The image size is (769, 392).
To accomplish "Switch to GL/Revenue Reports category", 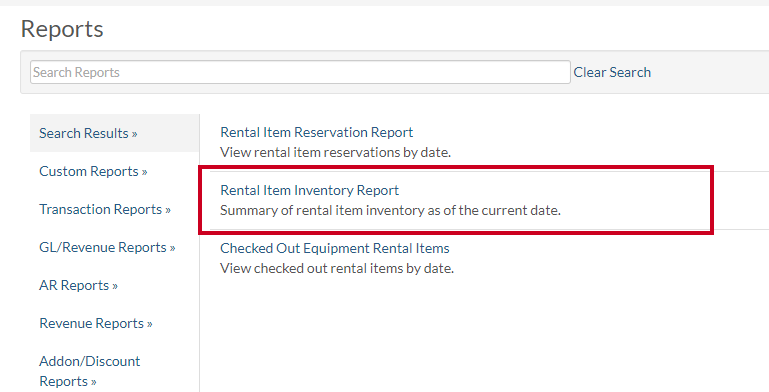I will 107,247.
